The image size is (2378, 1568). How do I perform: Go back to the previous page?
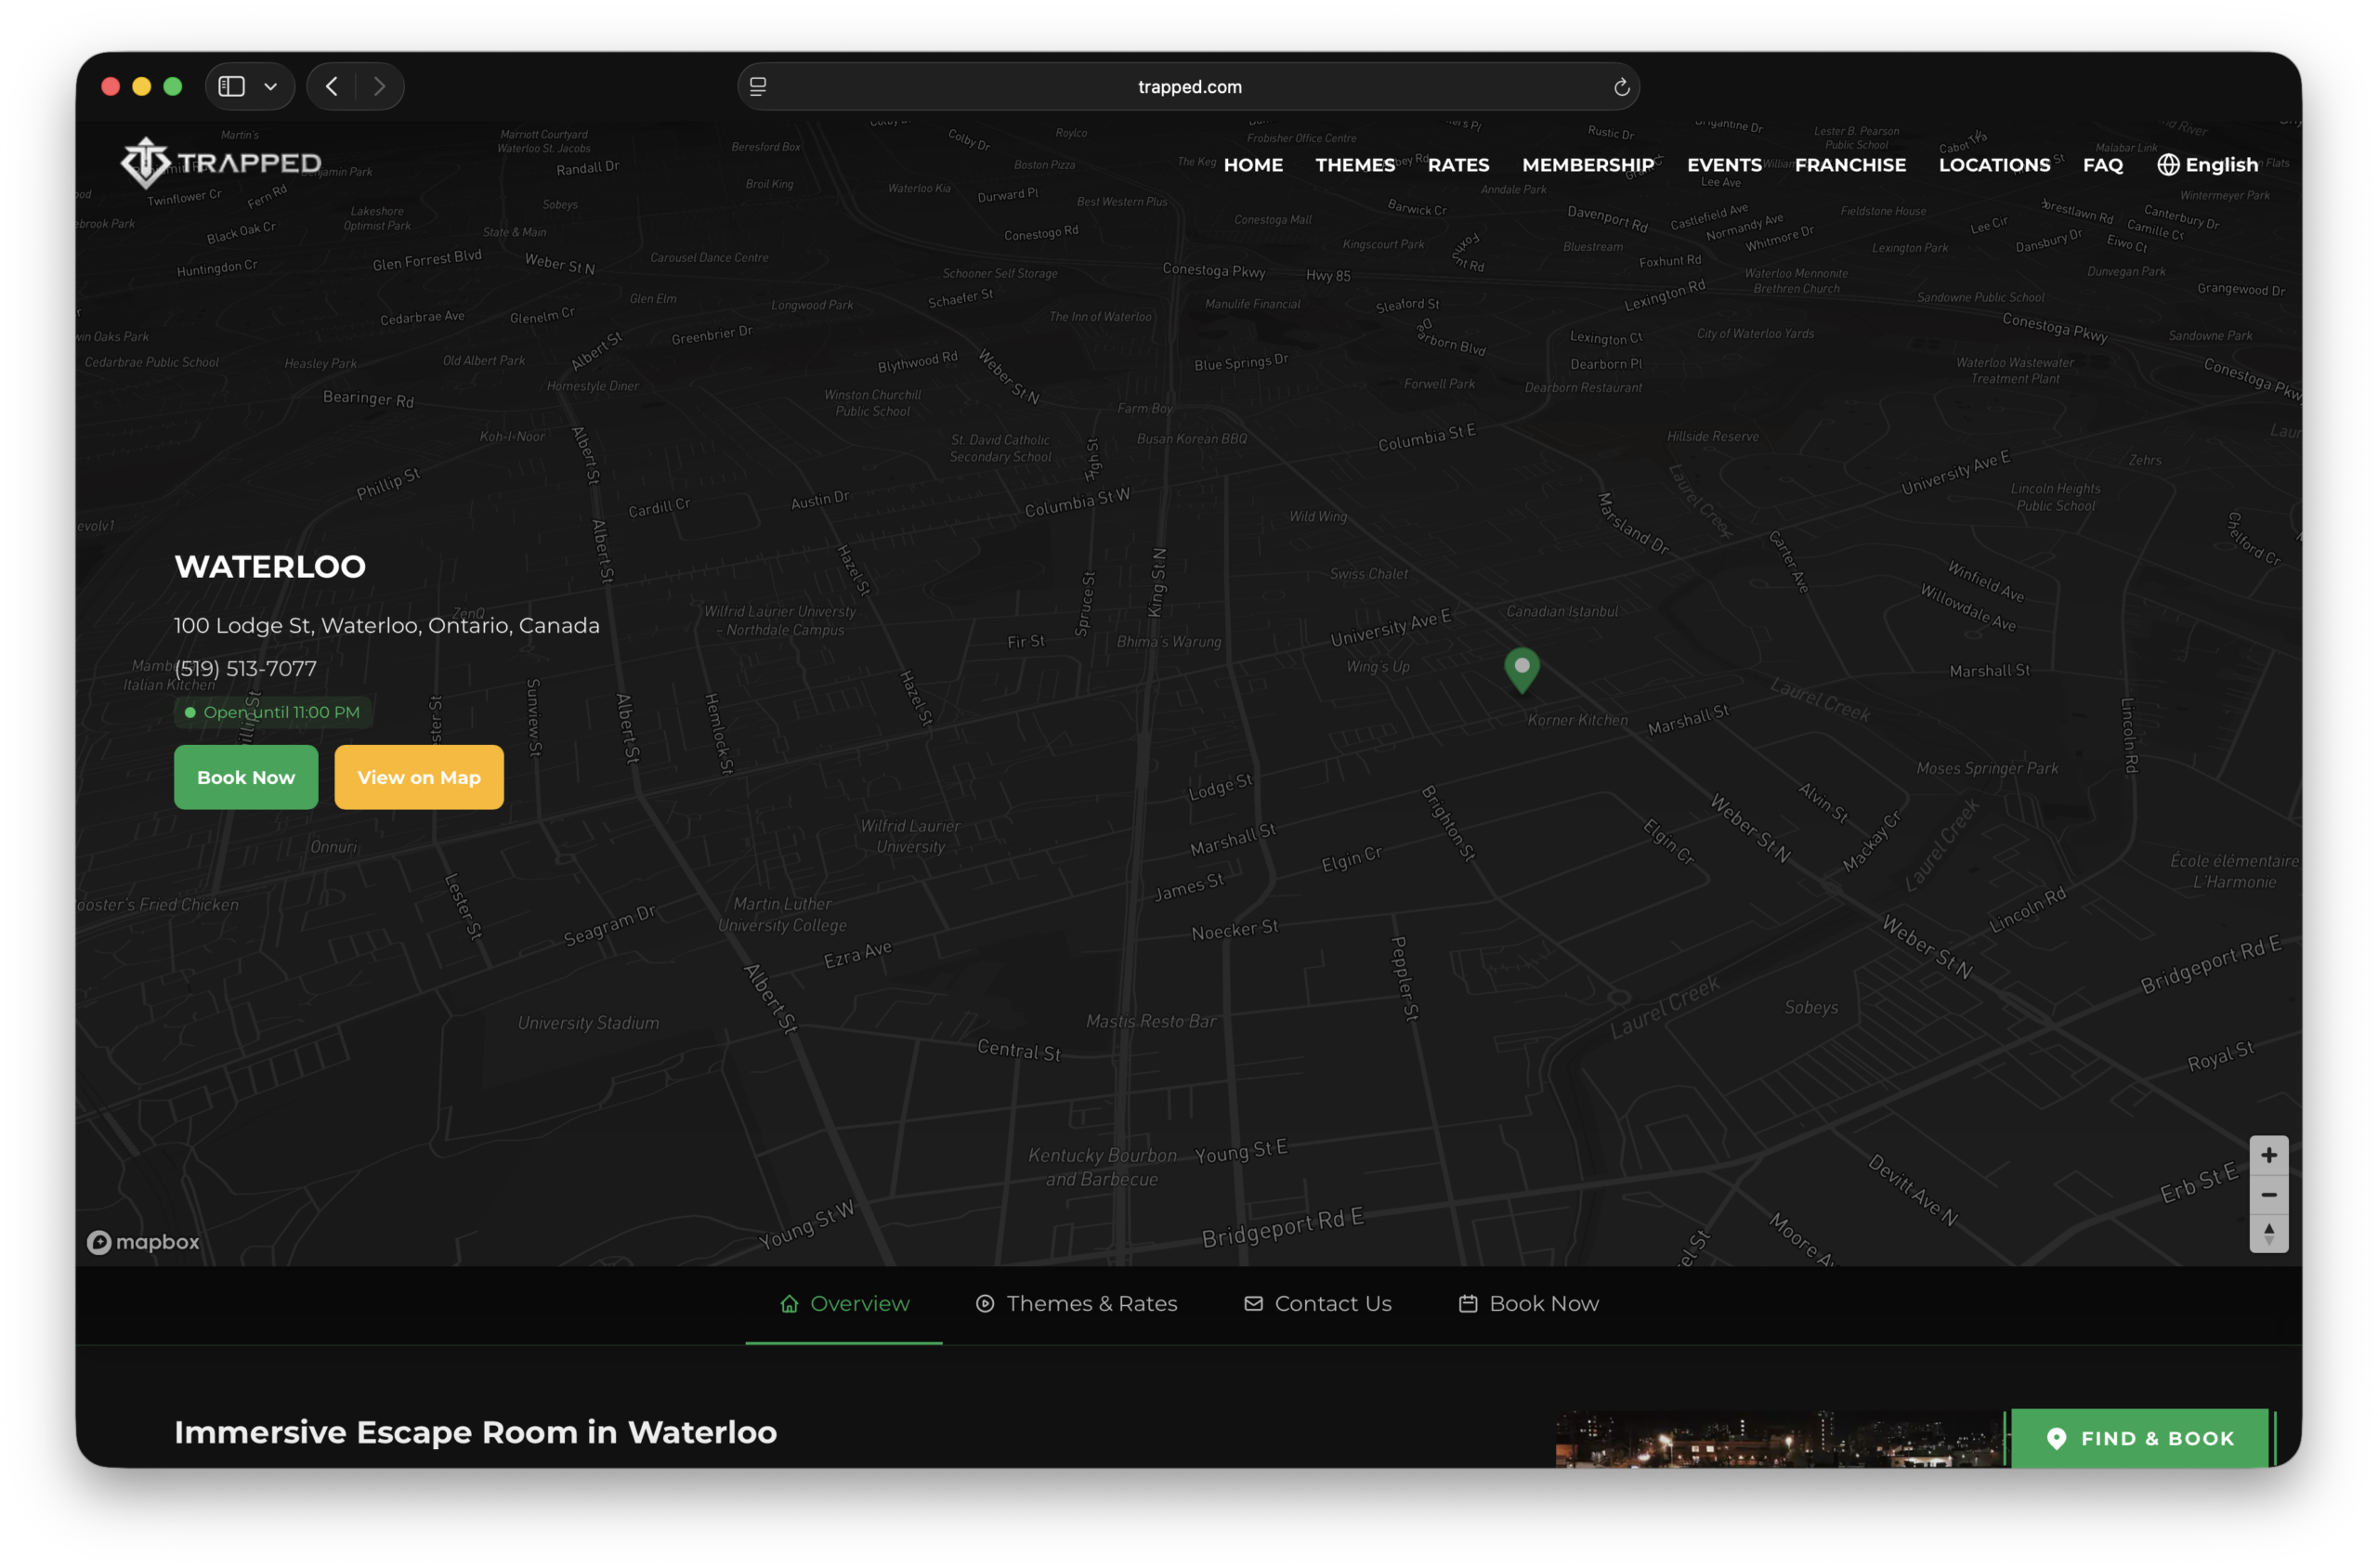(332, 87)
